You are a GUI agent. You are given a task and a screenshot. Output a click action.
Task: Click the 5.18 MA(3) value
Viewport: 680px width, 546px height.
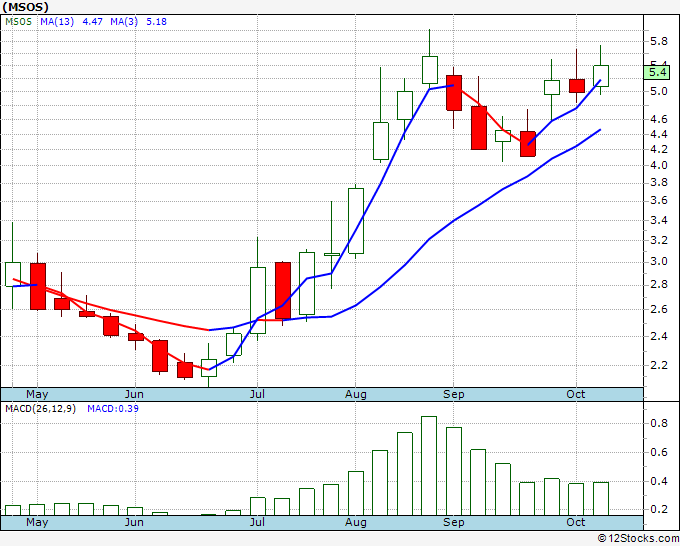tap(153, 21)
